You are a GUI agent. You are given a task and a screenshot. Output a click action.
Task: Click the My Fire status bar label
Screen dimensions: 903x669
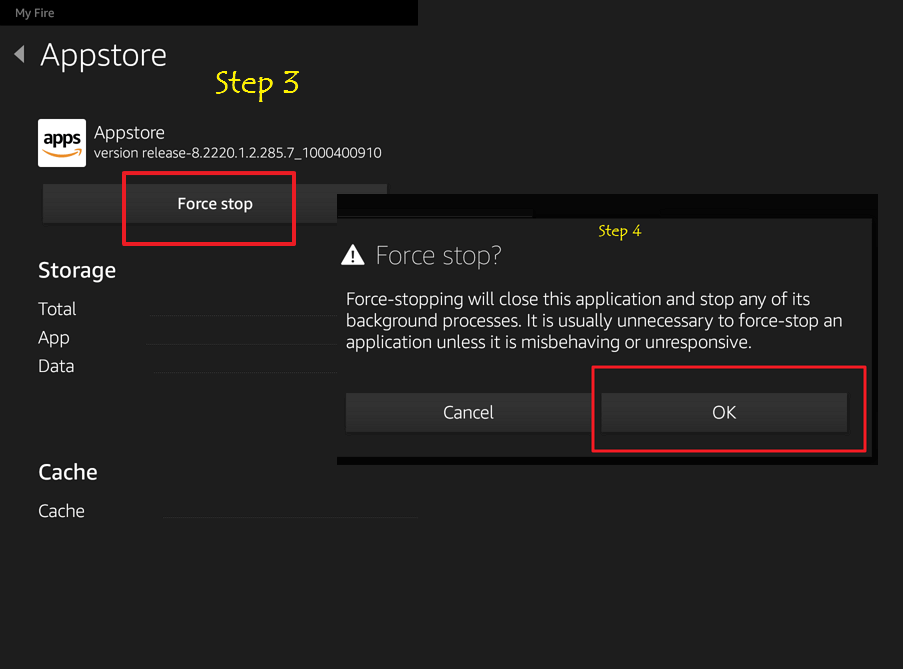point(35,13)
